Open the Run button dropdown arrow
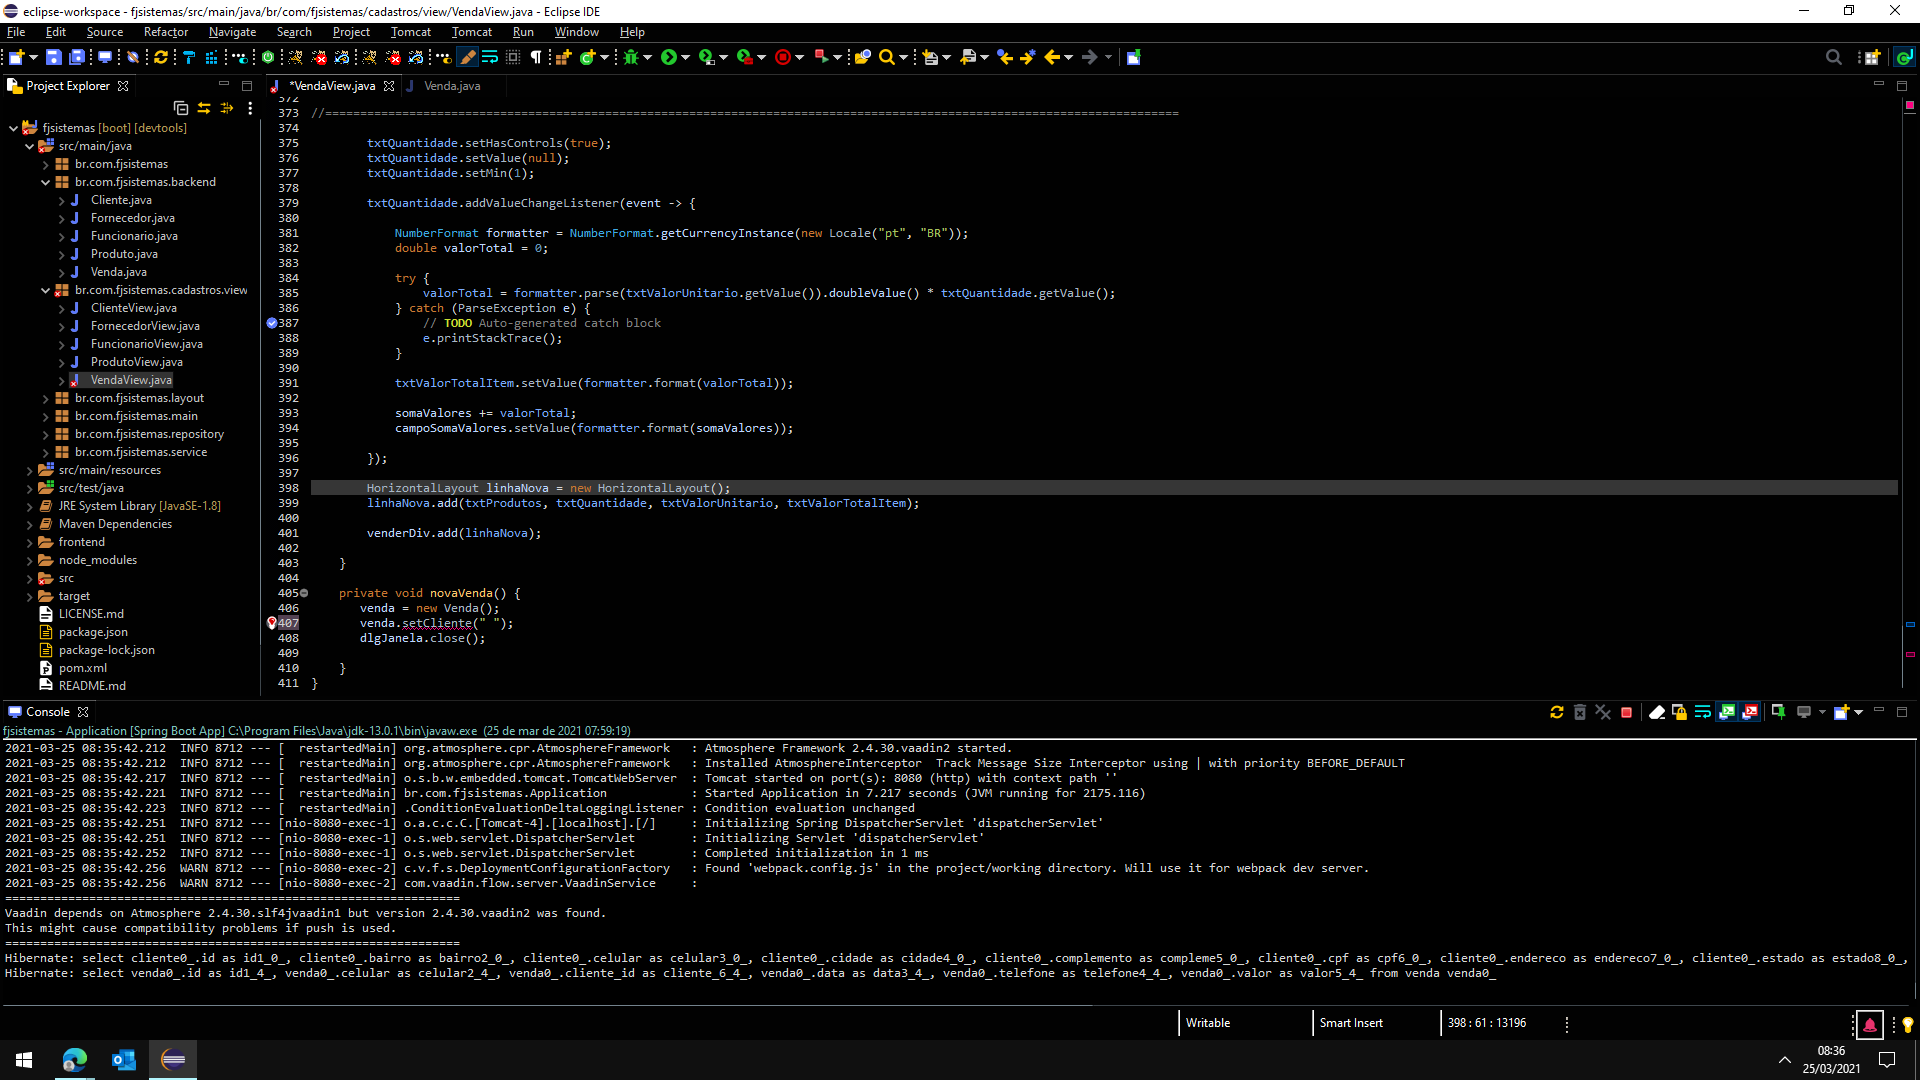Viewport: 1920px width, 1080px height. pyautogui.click(x=685, y=58)
